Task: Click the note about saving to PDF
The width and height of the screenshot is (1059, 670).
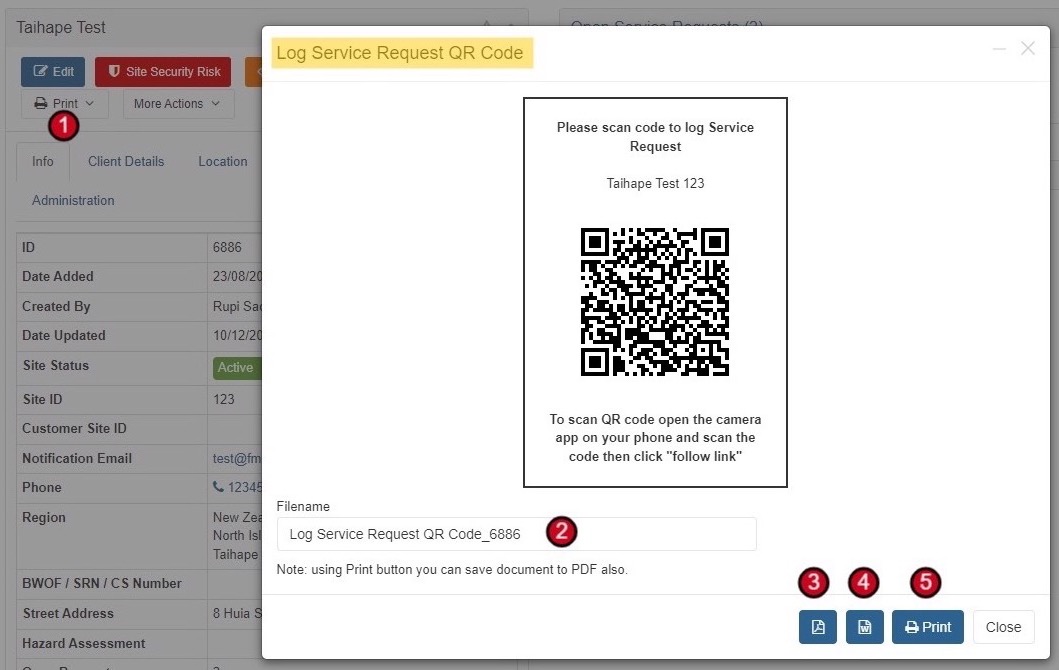Action: coord(452,569)
